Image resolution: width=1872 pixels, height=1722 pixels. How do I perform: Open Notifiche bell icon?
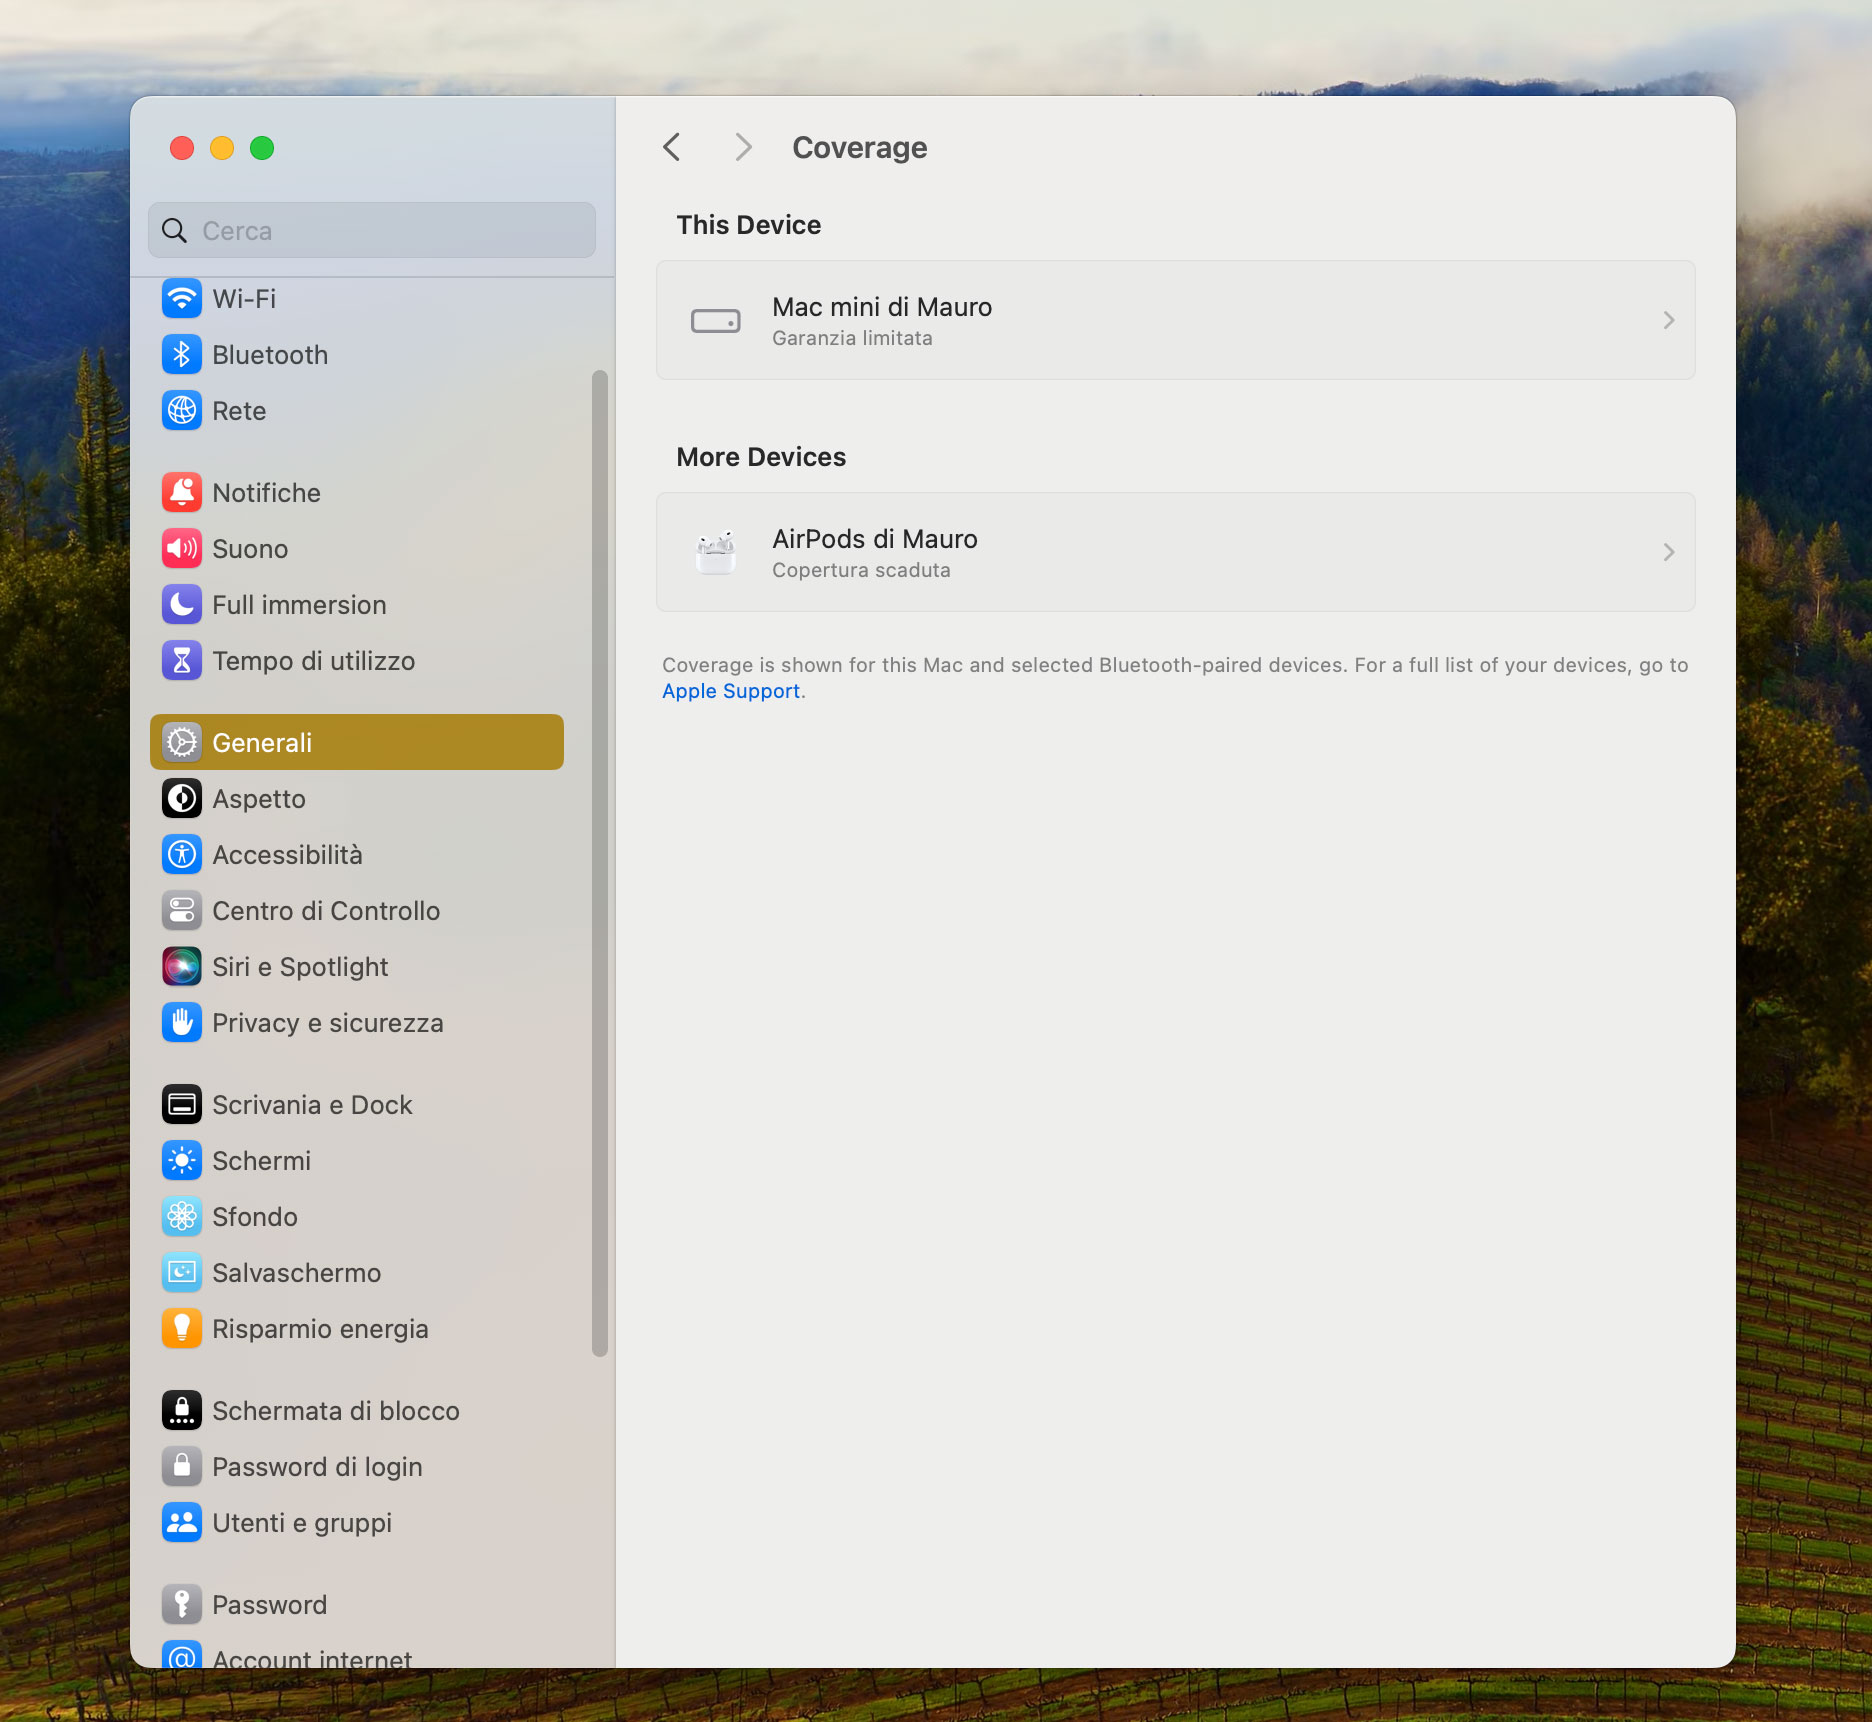(182, 492)
